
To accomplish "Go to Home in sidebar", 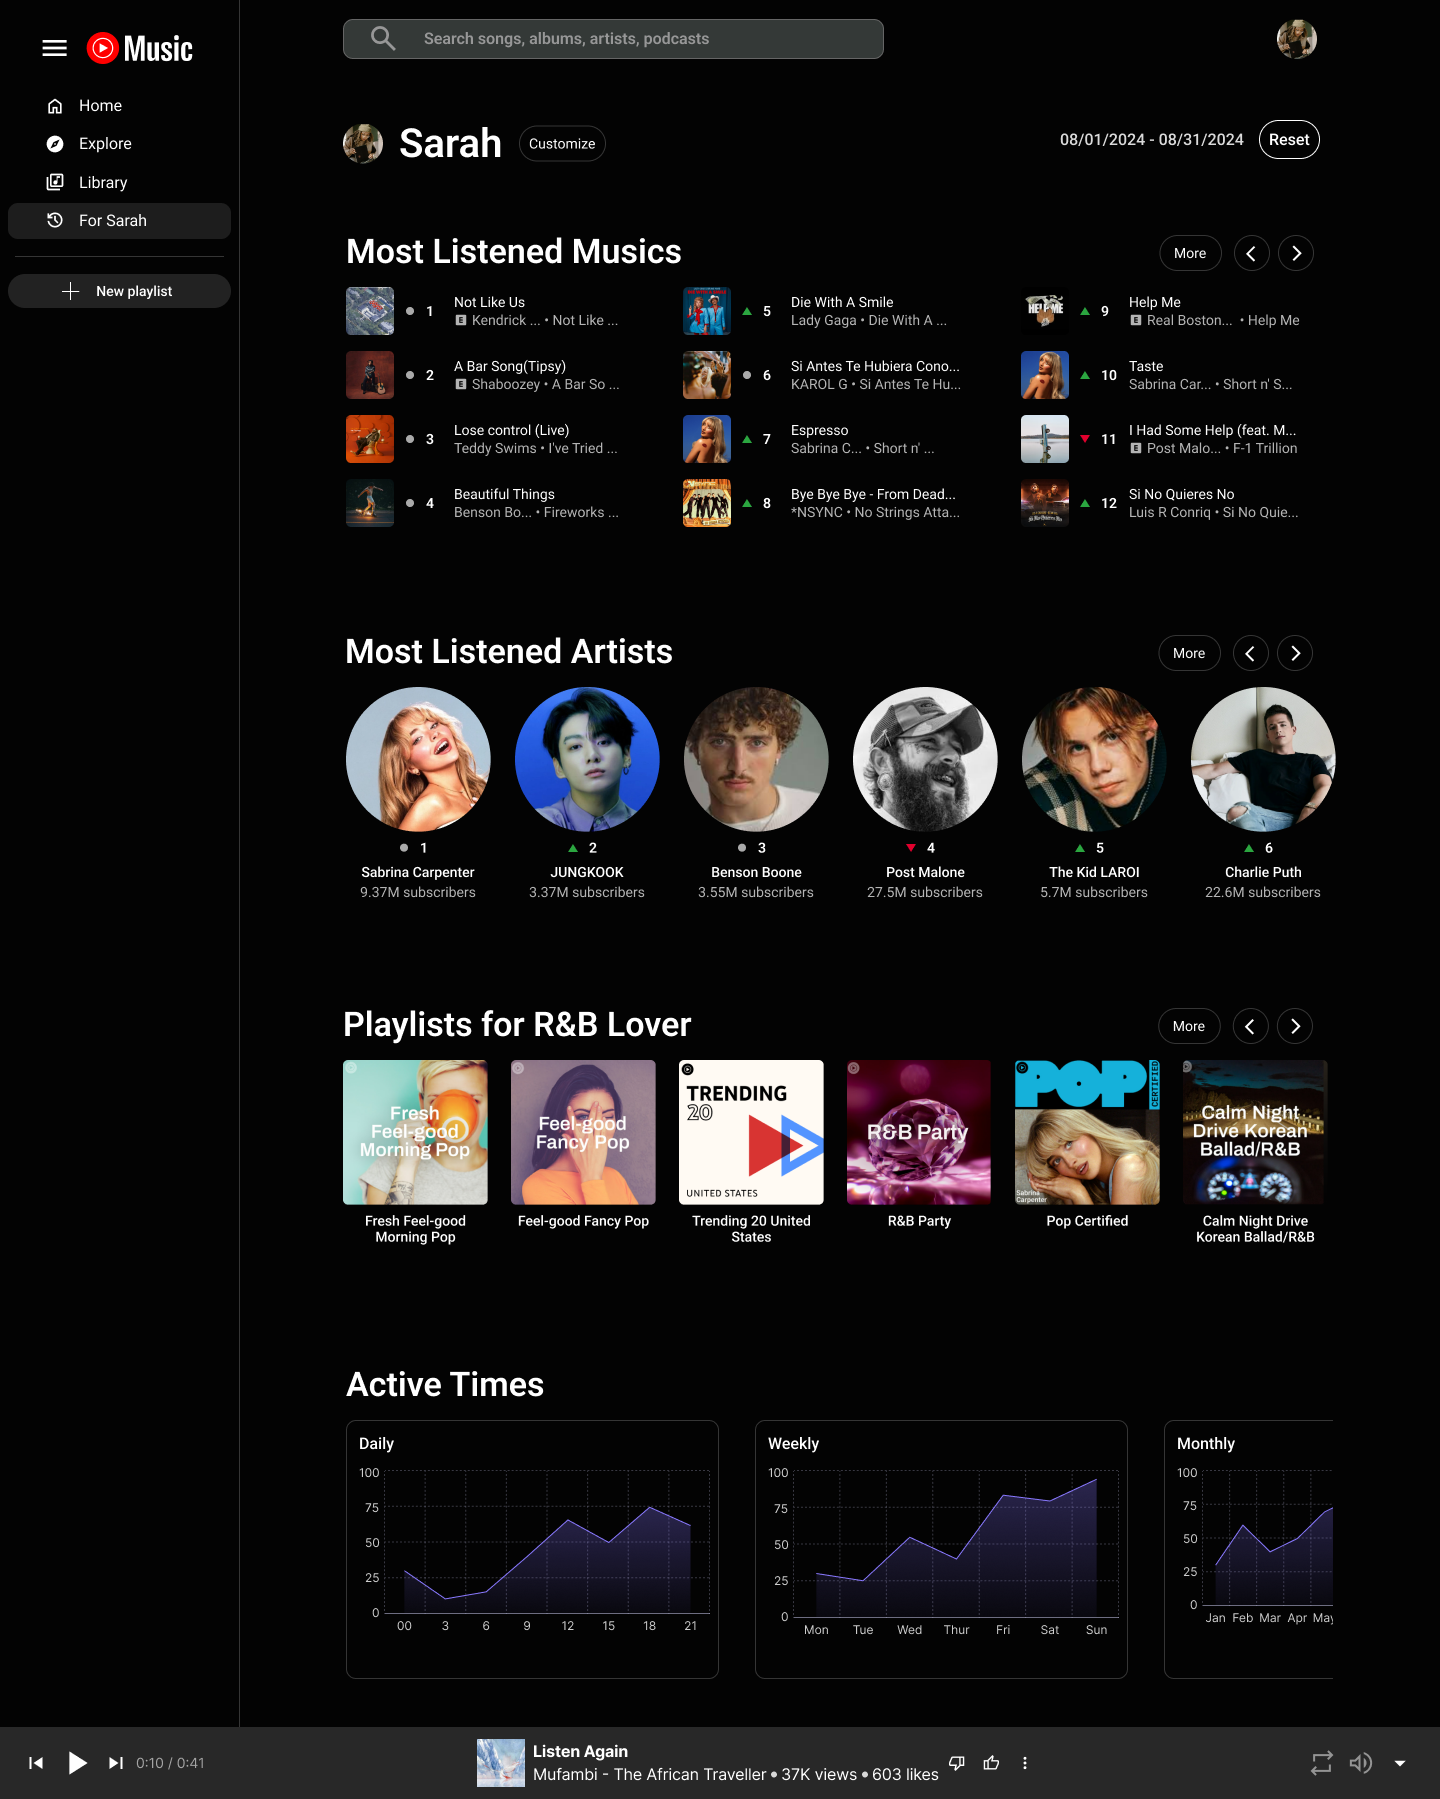I will 119,106.
